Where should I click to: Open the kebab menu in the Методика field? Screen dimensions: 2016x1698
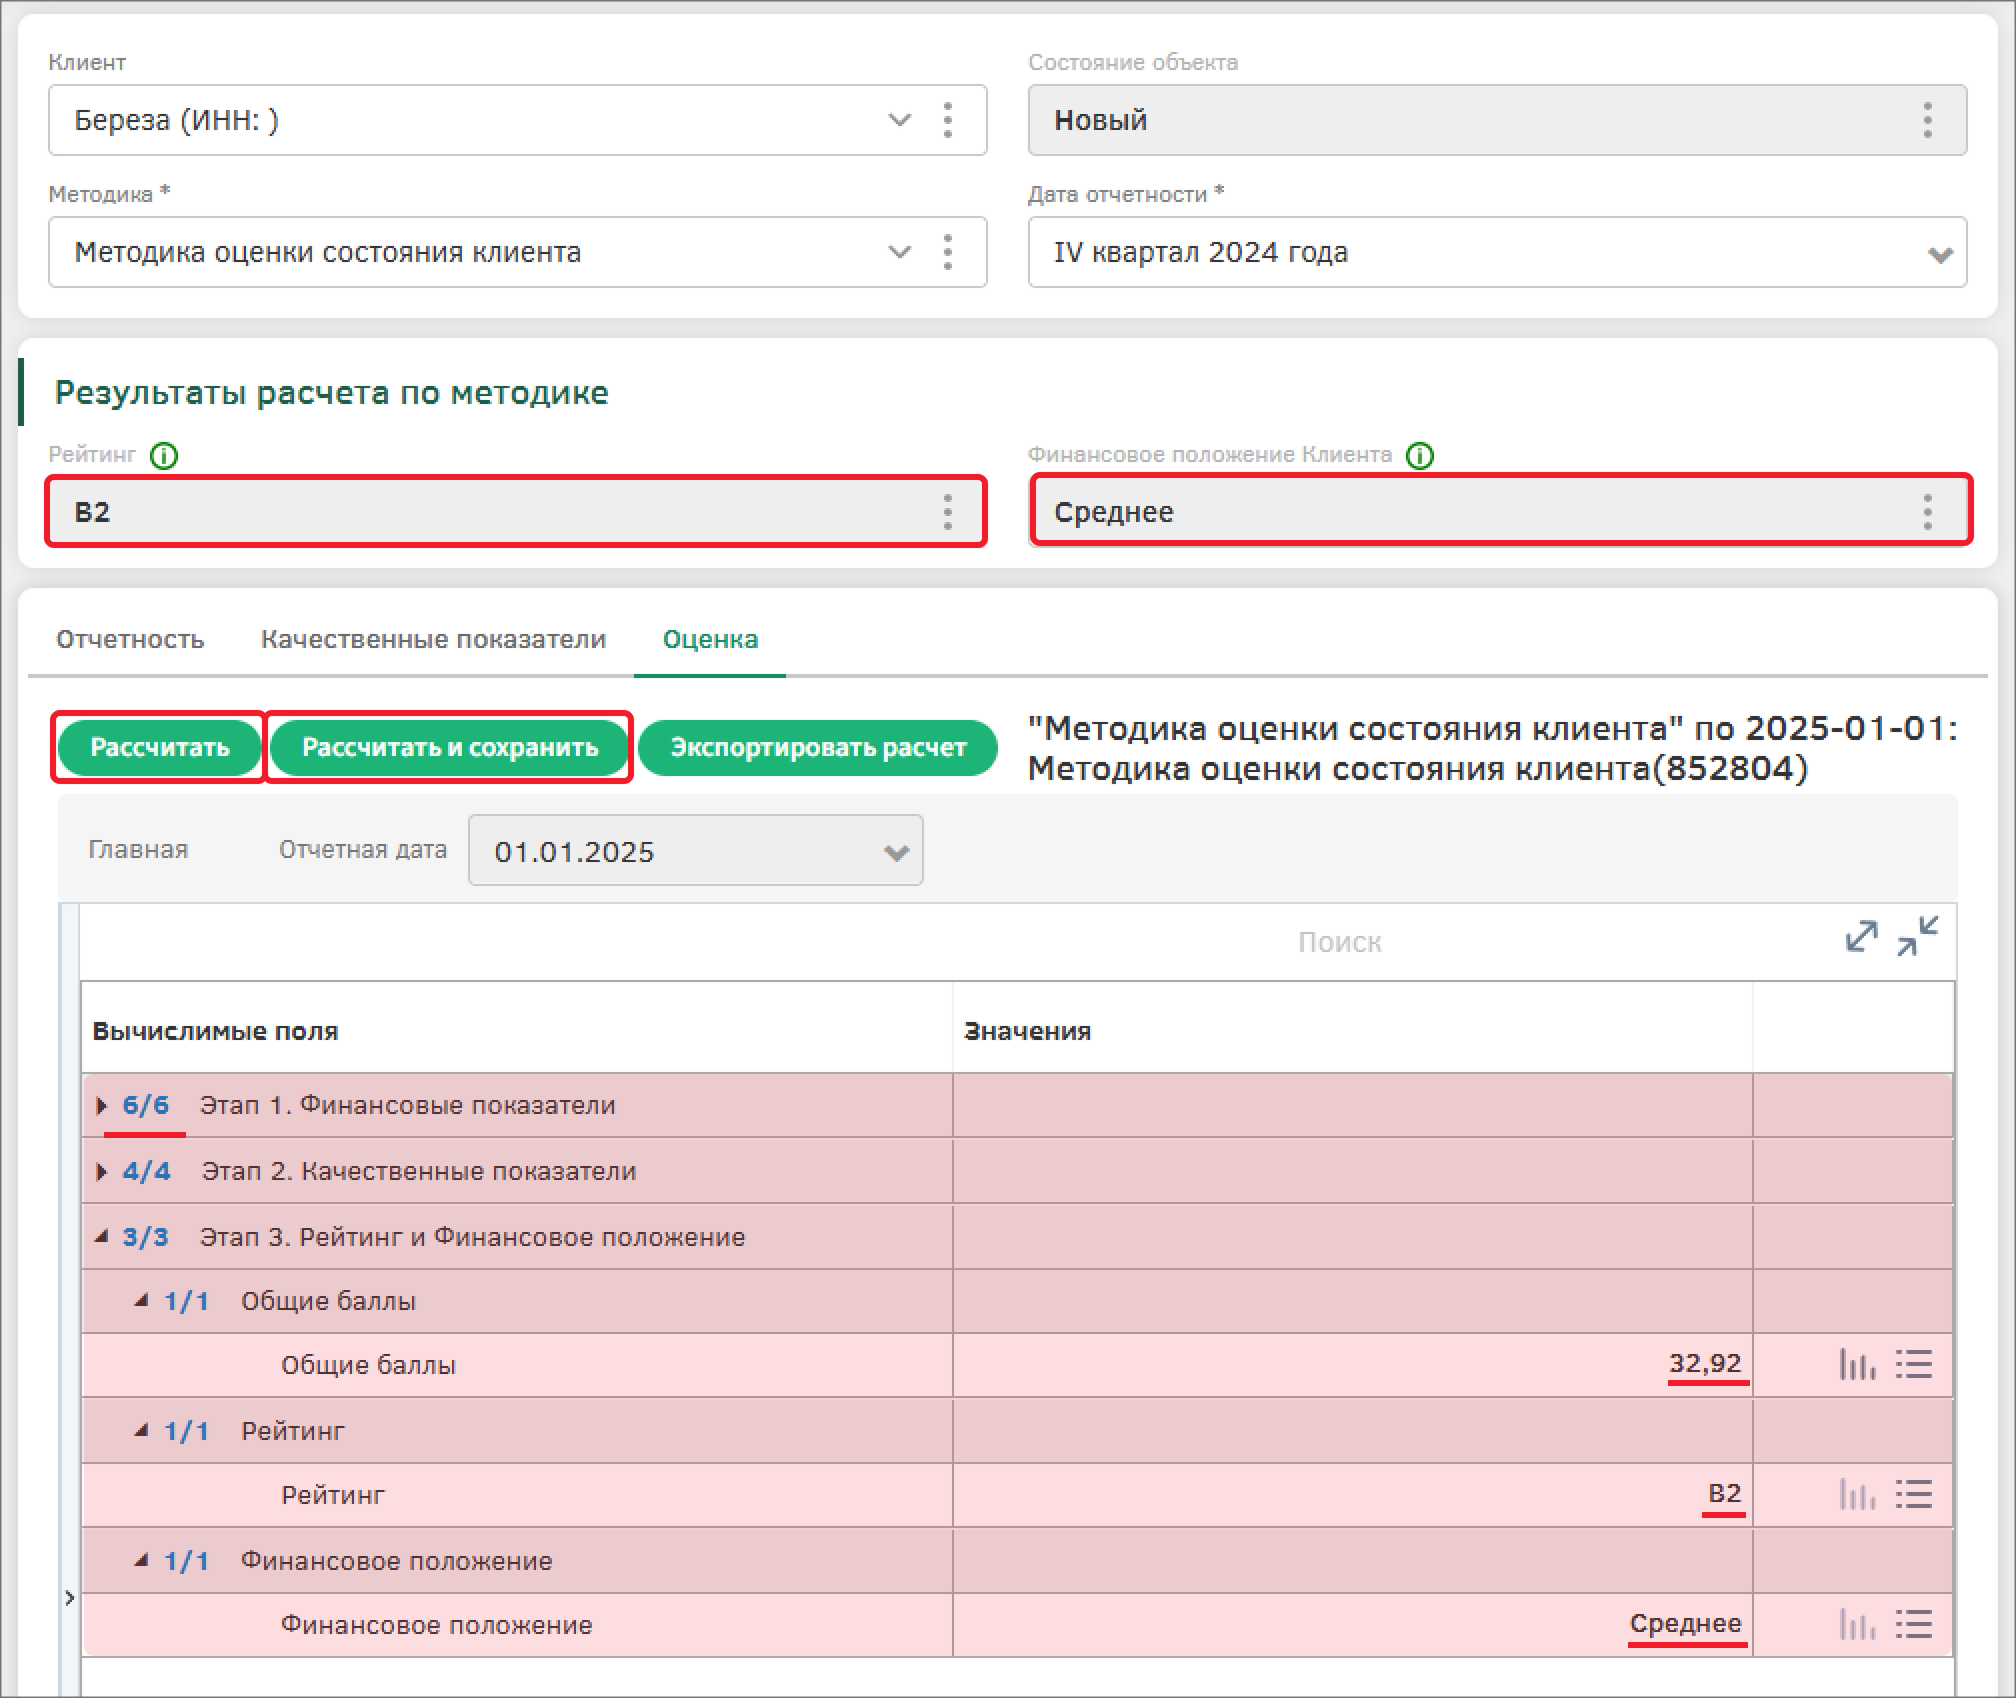pos(947,252)
